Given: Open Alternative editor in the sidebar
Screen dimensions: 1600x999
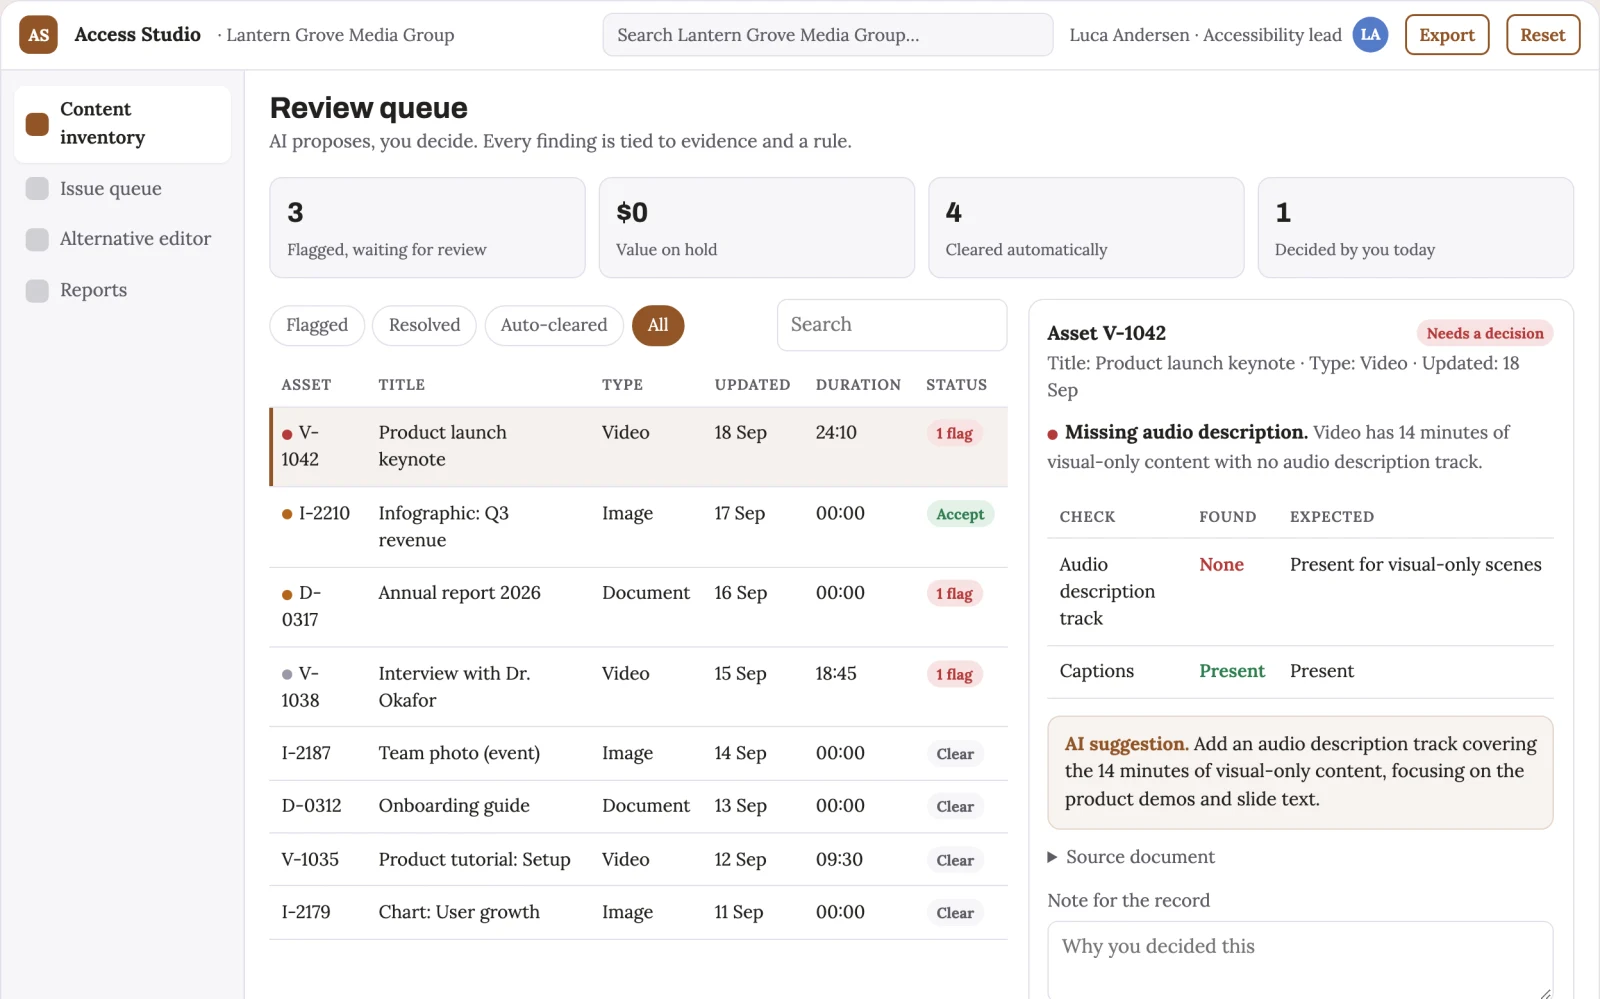Looking at the screenshot, I should [x=122, y=239].
